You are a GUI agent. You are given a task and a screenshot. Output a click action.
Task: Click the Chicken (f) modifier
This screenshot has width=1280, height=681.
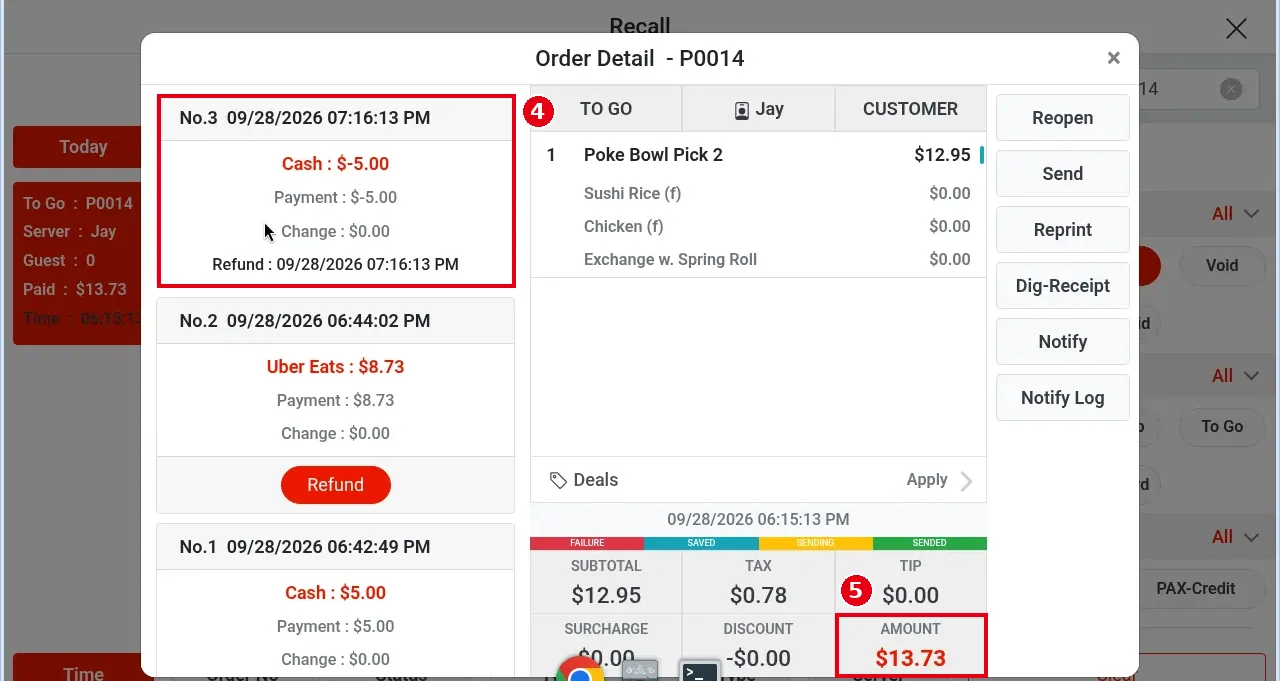tap(624, 227)
